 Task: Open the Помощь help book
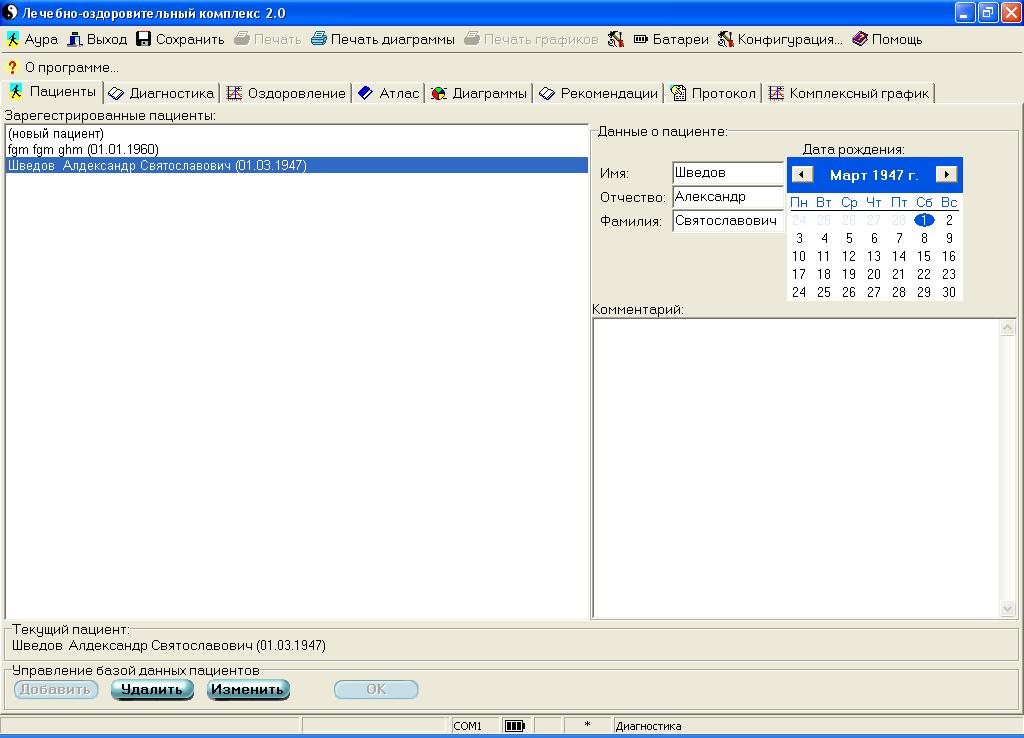860,40
